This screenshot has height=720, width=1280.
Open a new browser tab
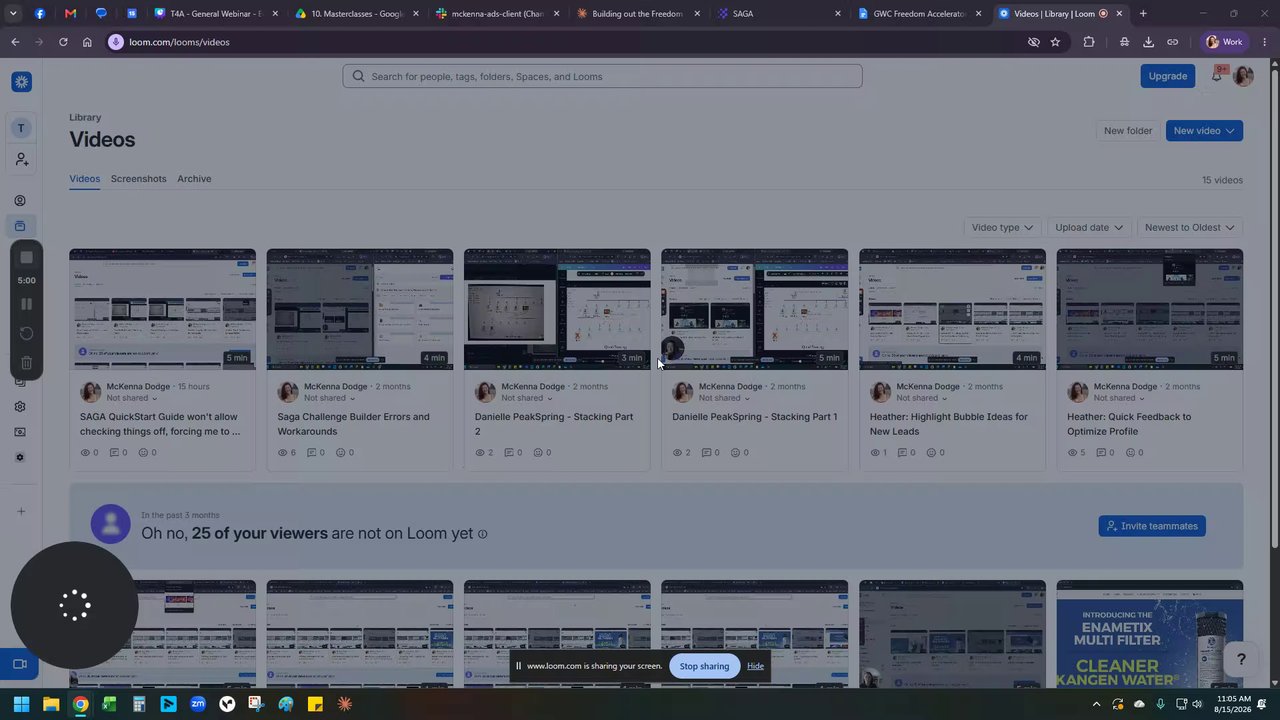click(x=1143, y=14)
